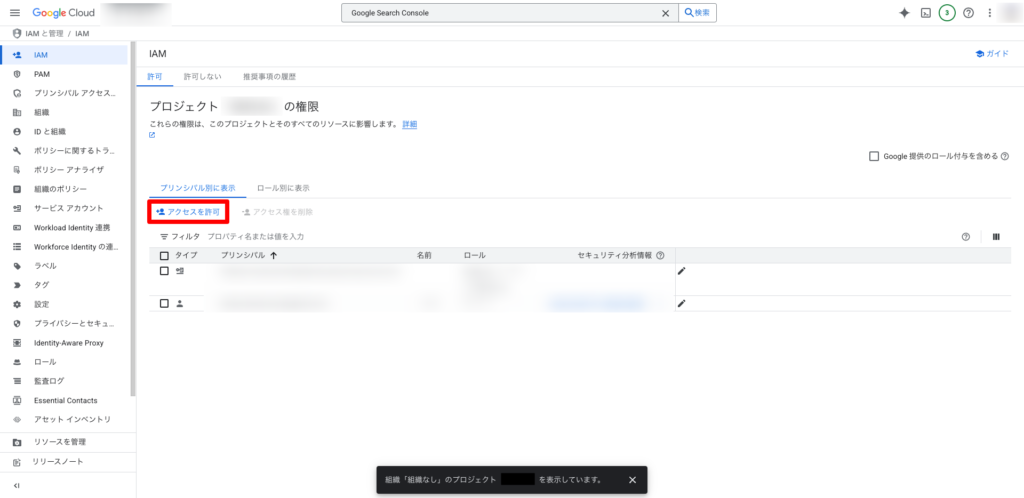Image resolution: width=1024 pixels, height=498 pixels.
Task: Open the main hamburger navigation menu
Action: pos(14,13)
